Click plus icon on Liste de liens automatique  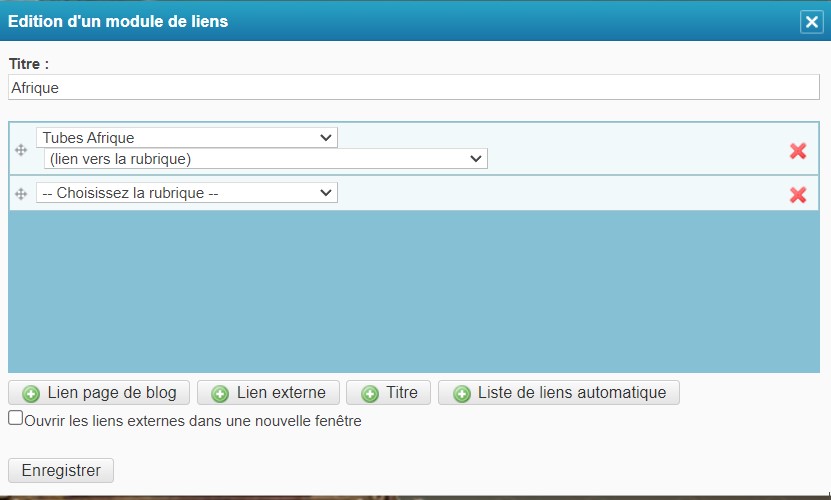[461, 394]
